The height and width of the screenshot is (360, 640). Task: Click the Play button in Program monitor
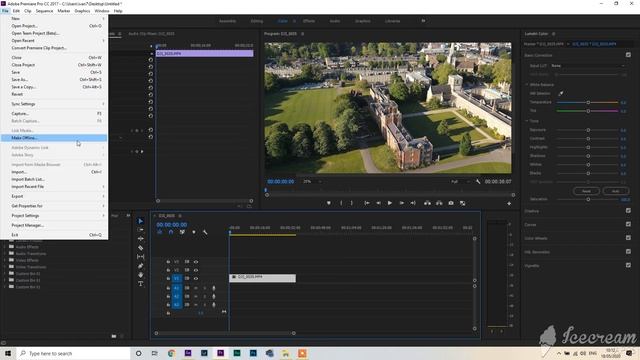(390, 203)
